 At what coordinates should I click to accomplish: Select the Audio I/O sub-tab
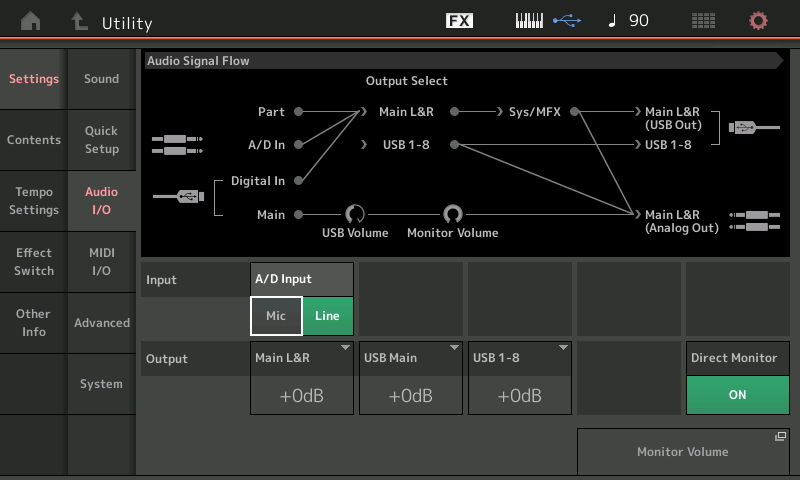[x=102, y=201]
